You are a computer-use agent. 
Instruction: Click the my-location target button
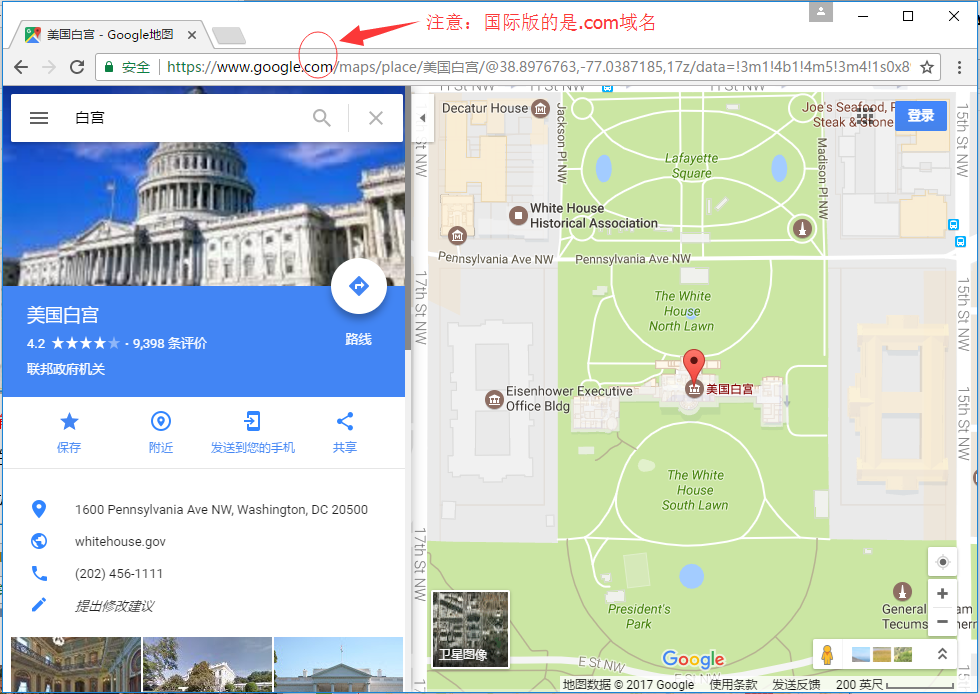click(942, 562)
